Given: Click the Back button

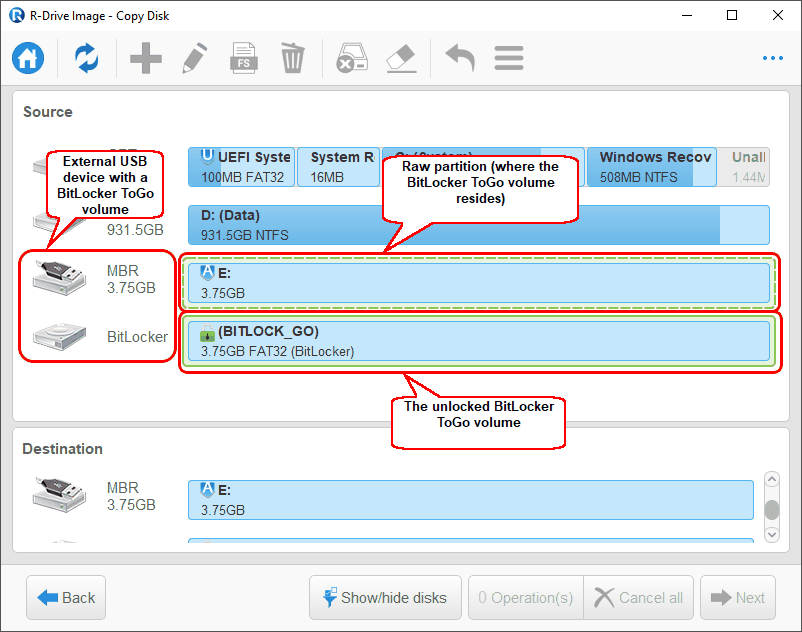Looking at the screenshot, I should [66, 597].
